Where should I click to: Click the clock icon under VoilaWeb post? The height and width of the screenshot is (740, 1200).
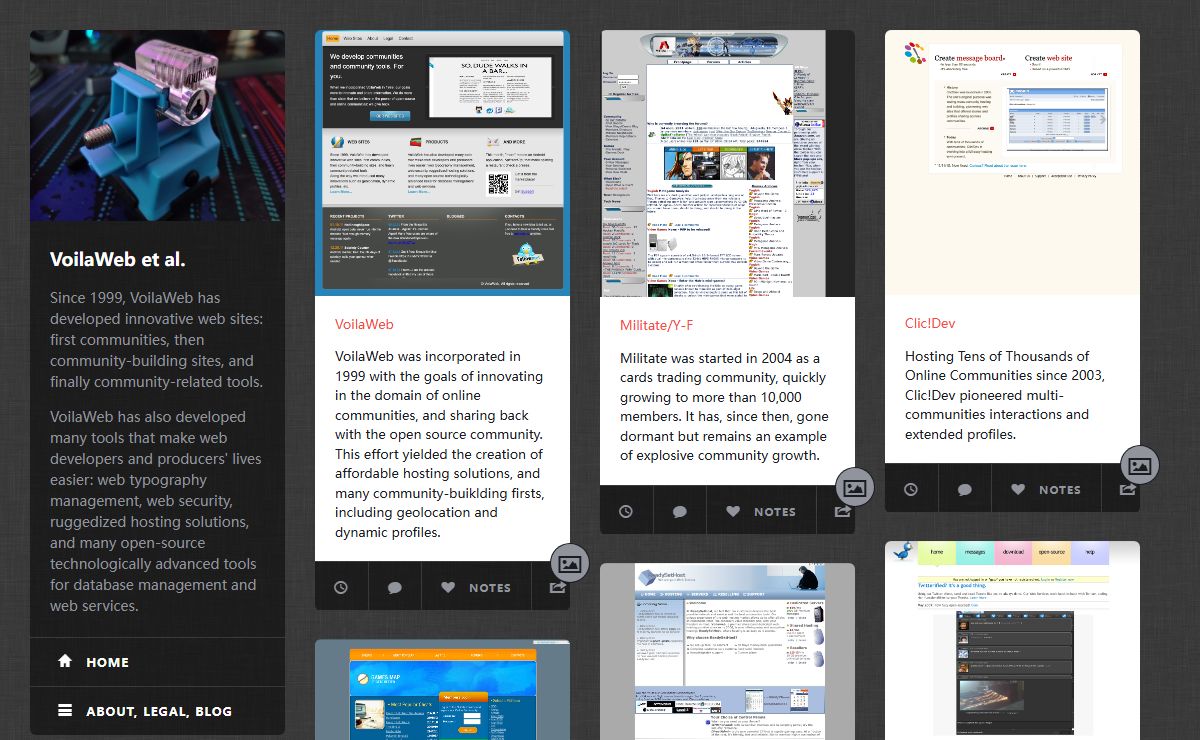pyautogui.click(x=341, y=587)
